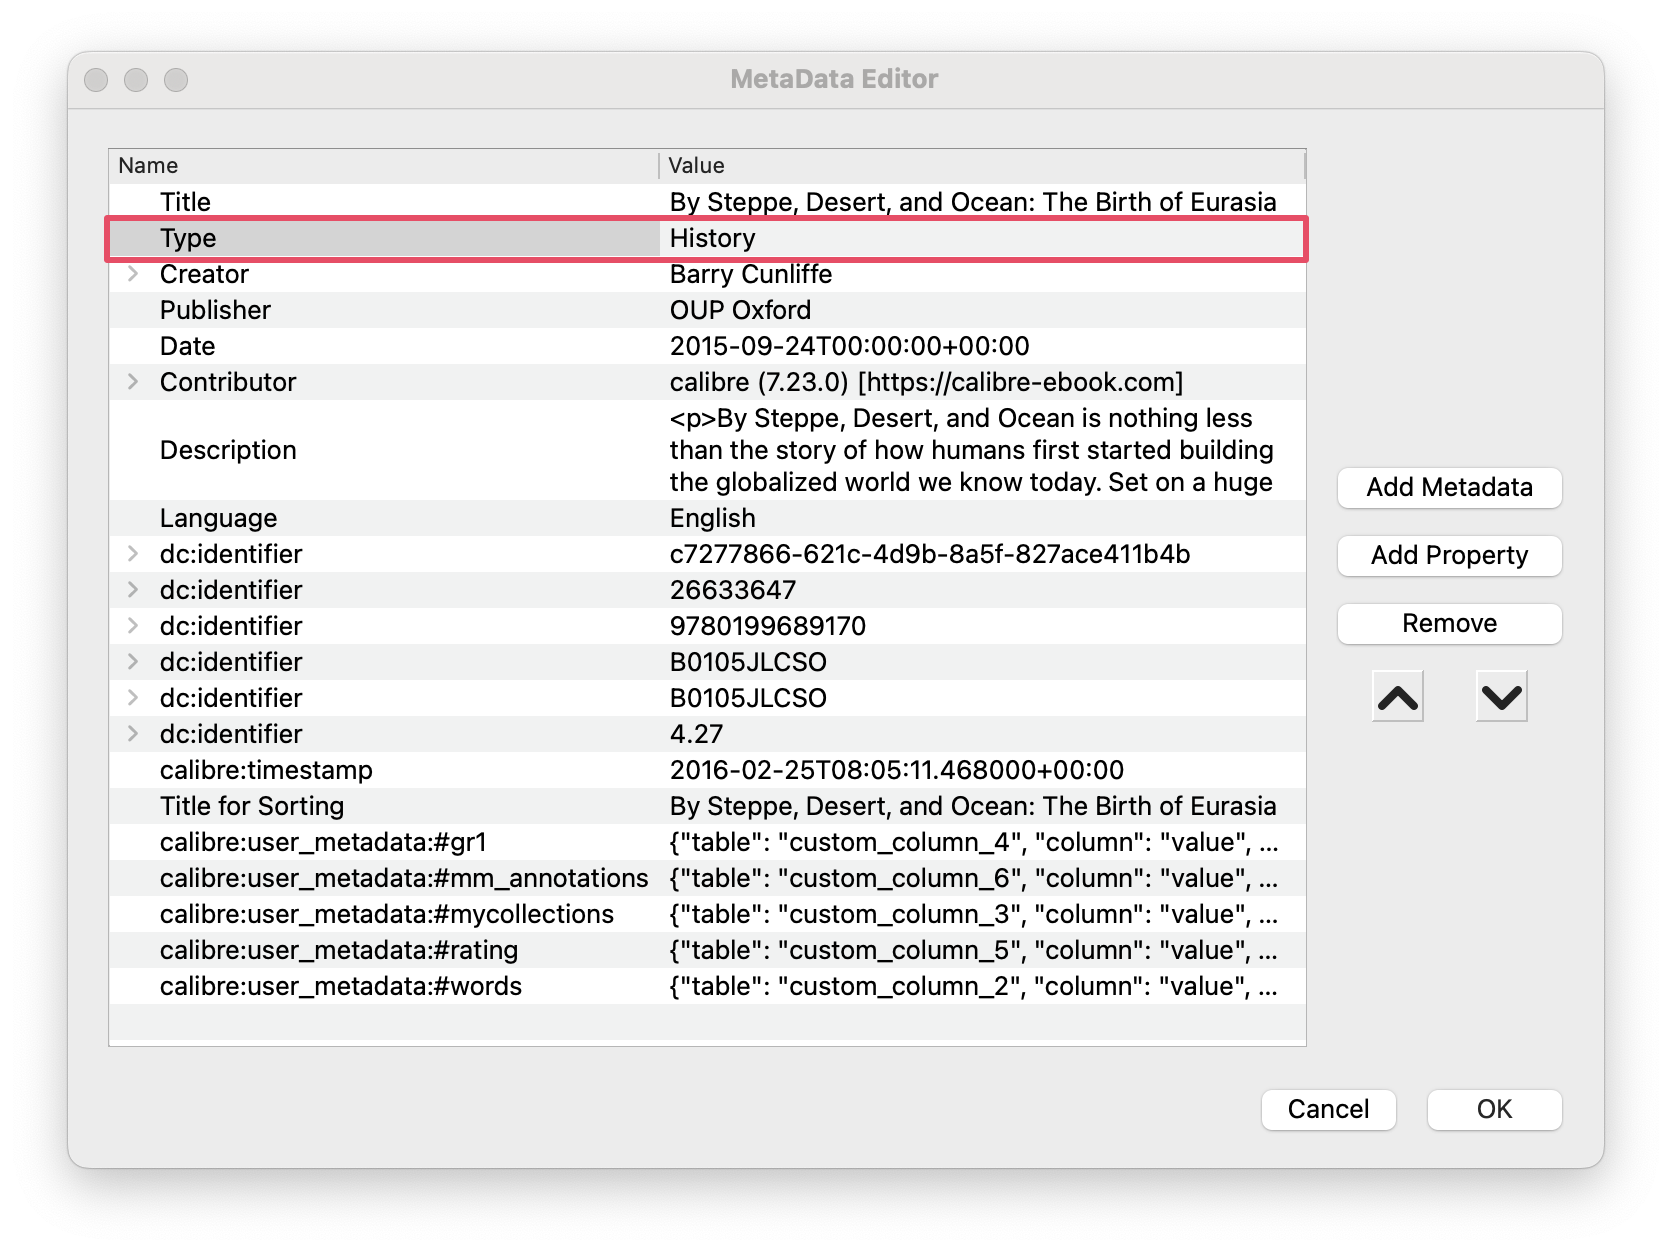Click the Remove button

point(1449,623)
